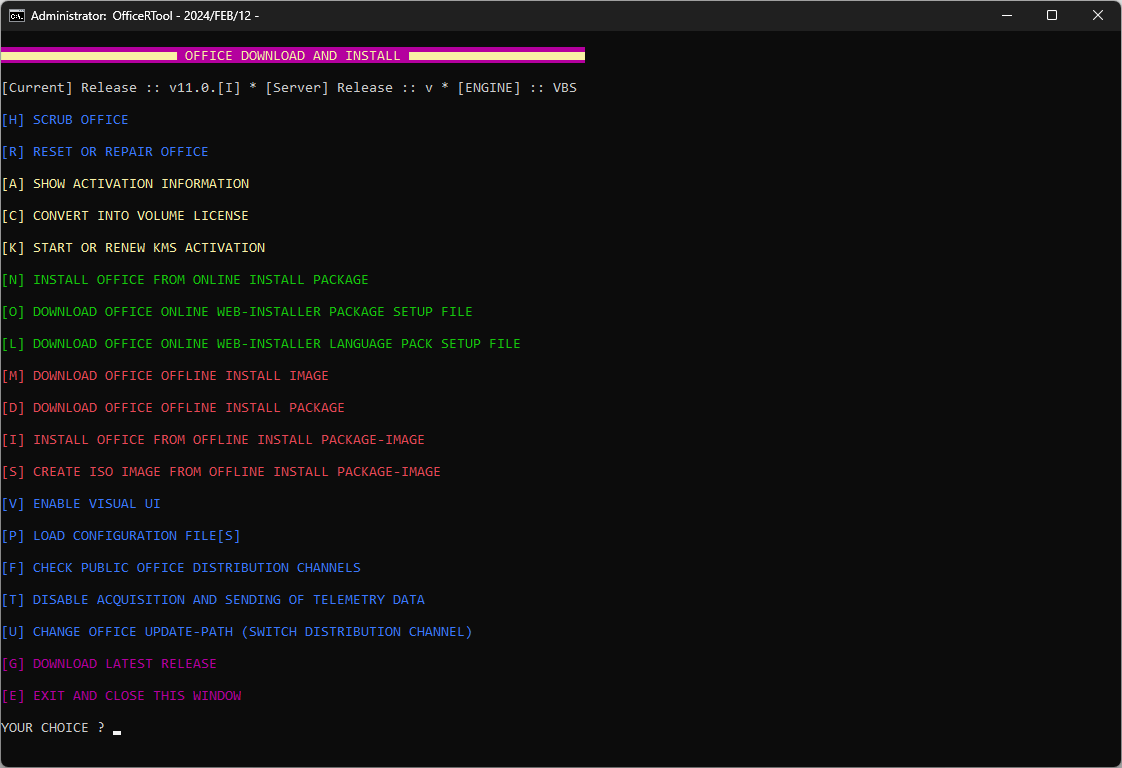Select '[R] RESET OR REPAIR OFFICE' option
The width and height of the screenshot is (1122, 768).
click(x=105, y=152)
